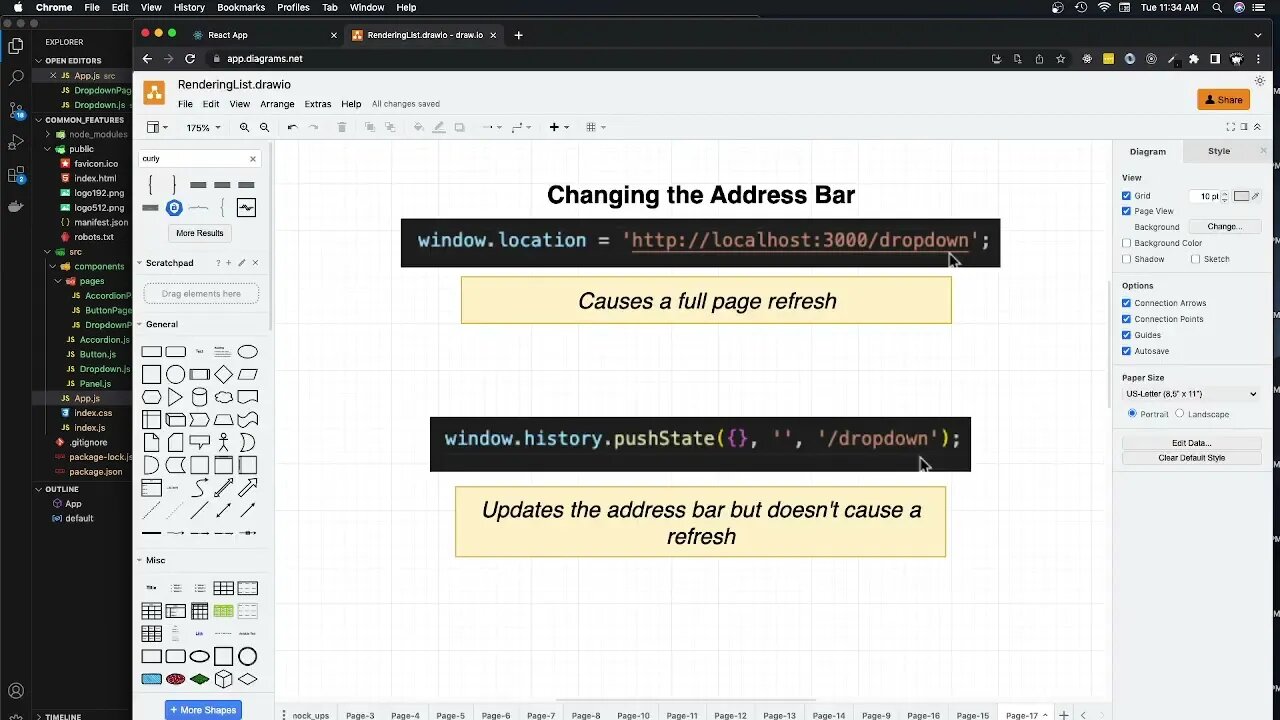Open VS Code Explorer files icon
Image resolution: width=1280 pixels, height=720 pixels.
(16, 45)
